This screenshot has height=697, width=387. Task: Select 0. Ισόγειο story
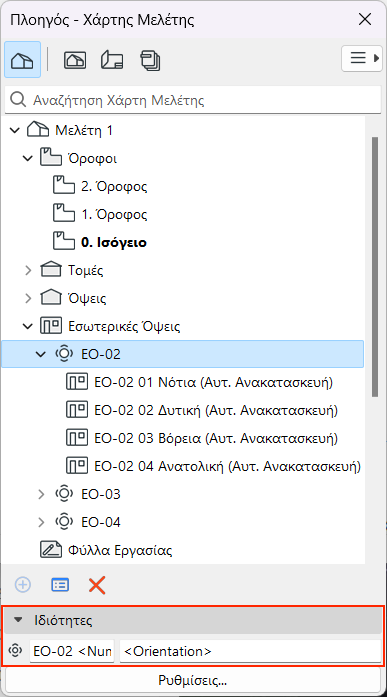point(114,243)
